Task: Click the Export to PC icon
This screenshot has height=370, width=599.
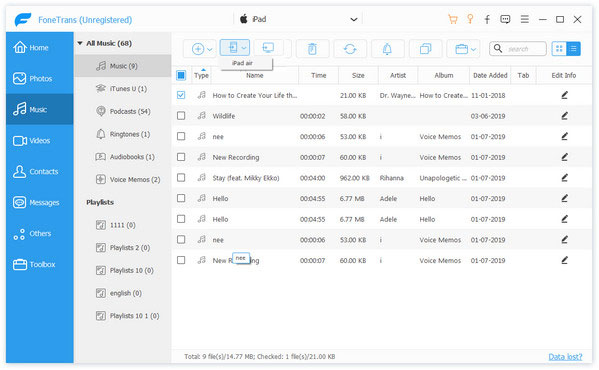Action: click(268, 48)
